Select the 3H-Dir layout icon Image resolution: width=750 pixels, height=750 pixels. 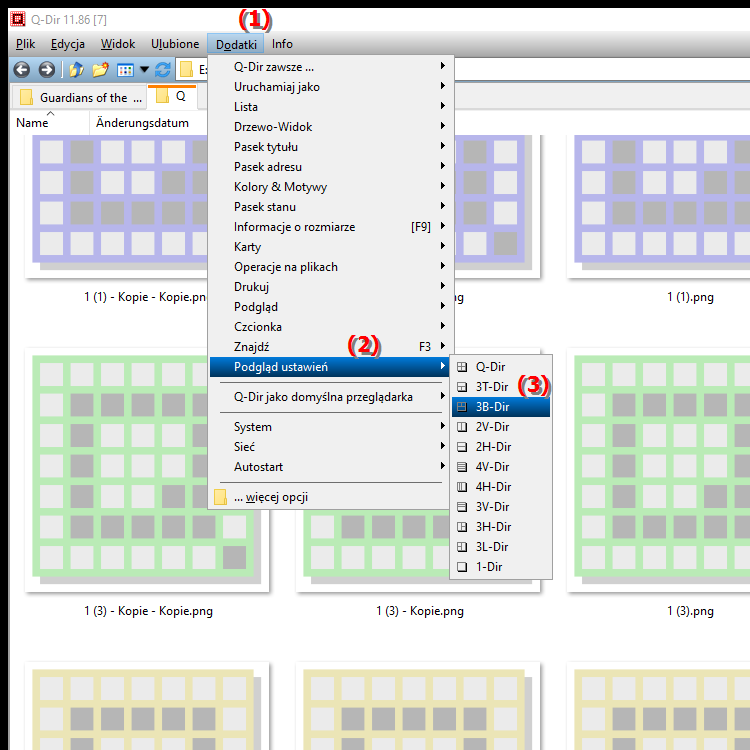pos(462,527)
